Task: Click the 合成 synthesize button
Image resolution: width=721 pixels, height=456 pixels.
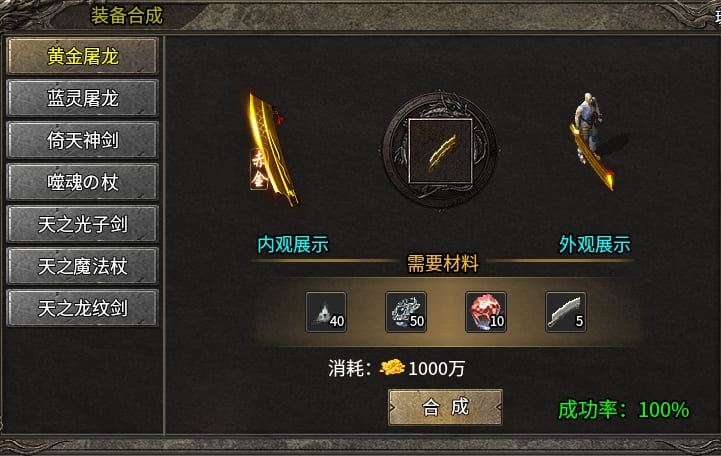Action: 445,407
